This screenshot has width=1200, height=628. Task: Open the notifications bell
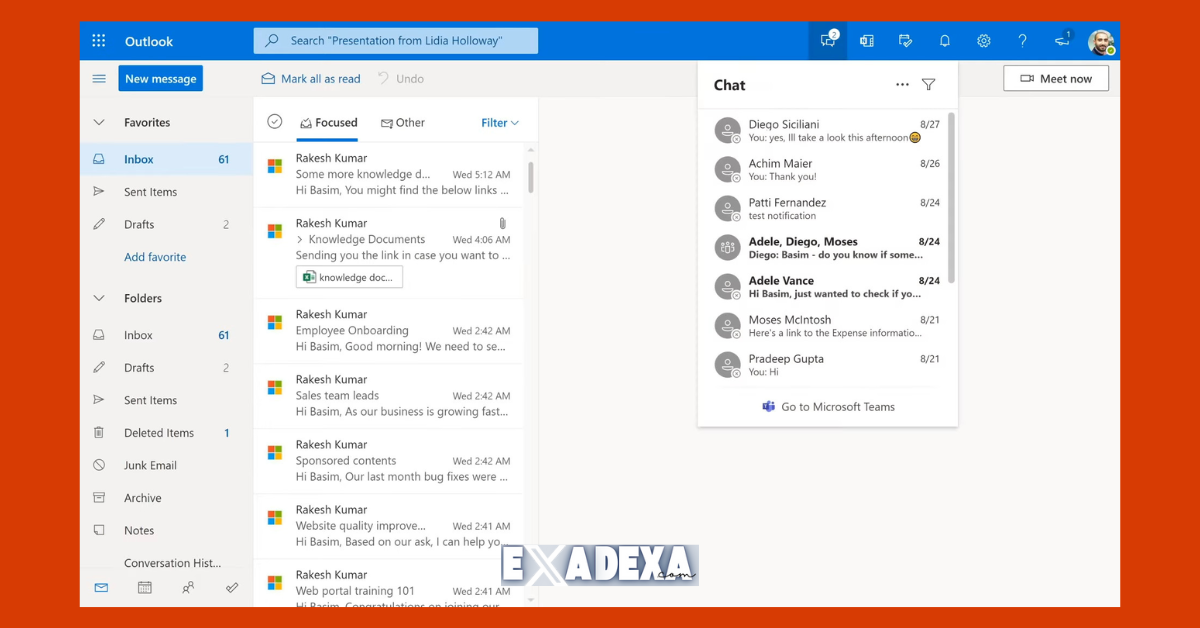(x=944, y=41)
